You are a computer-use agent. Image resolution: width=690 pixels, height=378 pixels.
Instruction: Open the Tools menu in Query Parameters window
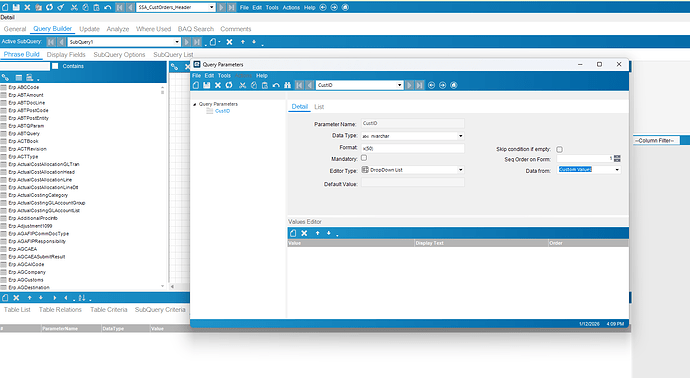pyautogui.click(x=224, y=76)
